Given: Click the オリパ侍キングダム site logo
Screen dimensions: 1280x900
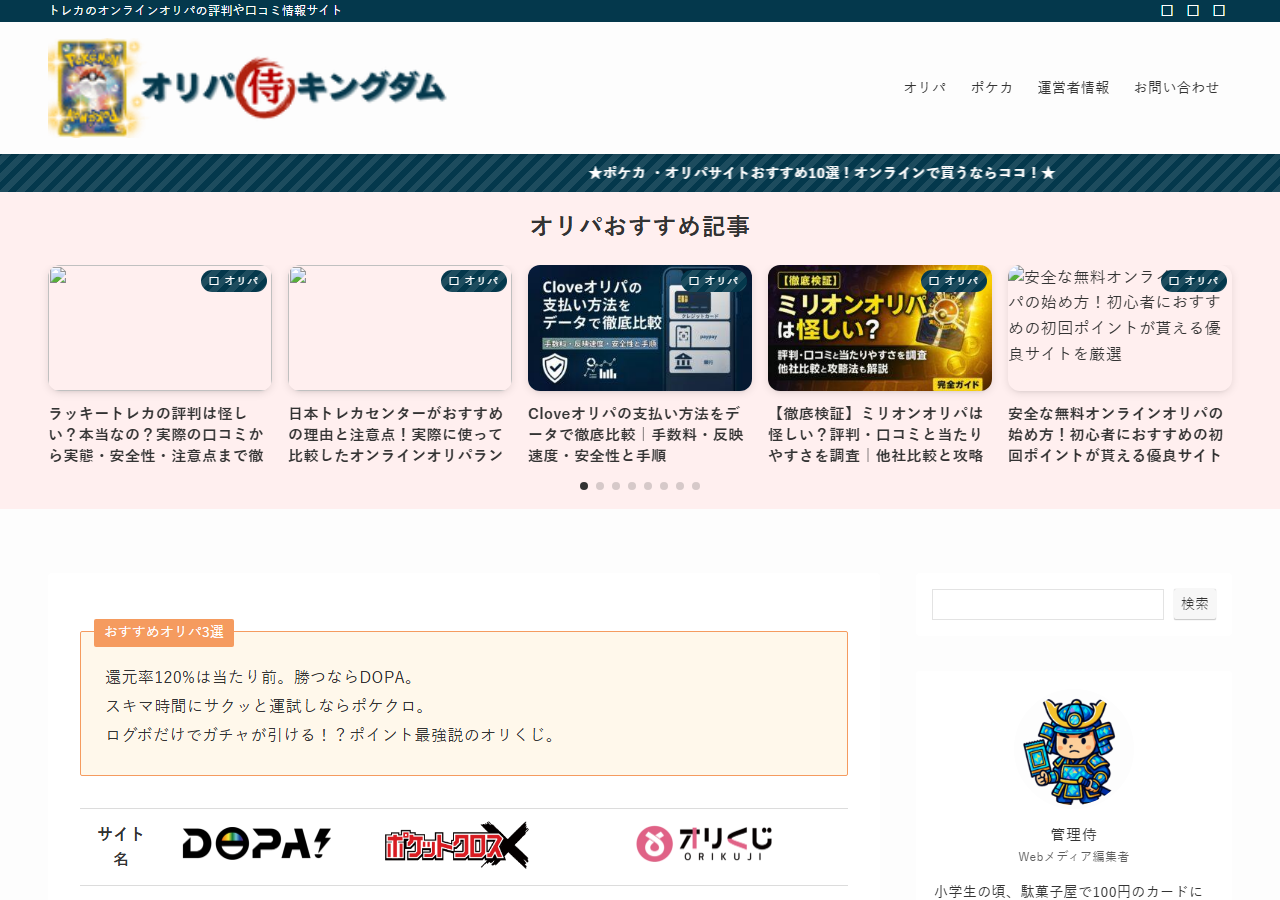Looking at the screenshot, I should [247, 88].
